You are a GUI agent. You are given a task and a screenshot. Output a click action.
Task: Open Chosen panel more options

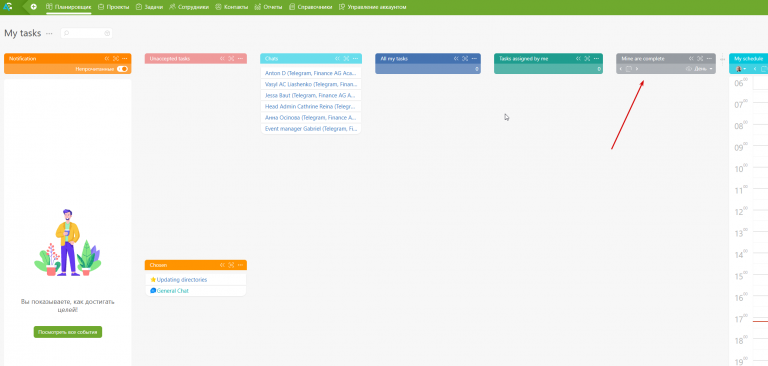tap(240, 265)
